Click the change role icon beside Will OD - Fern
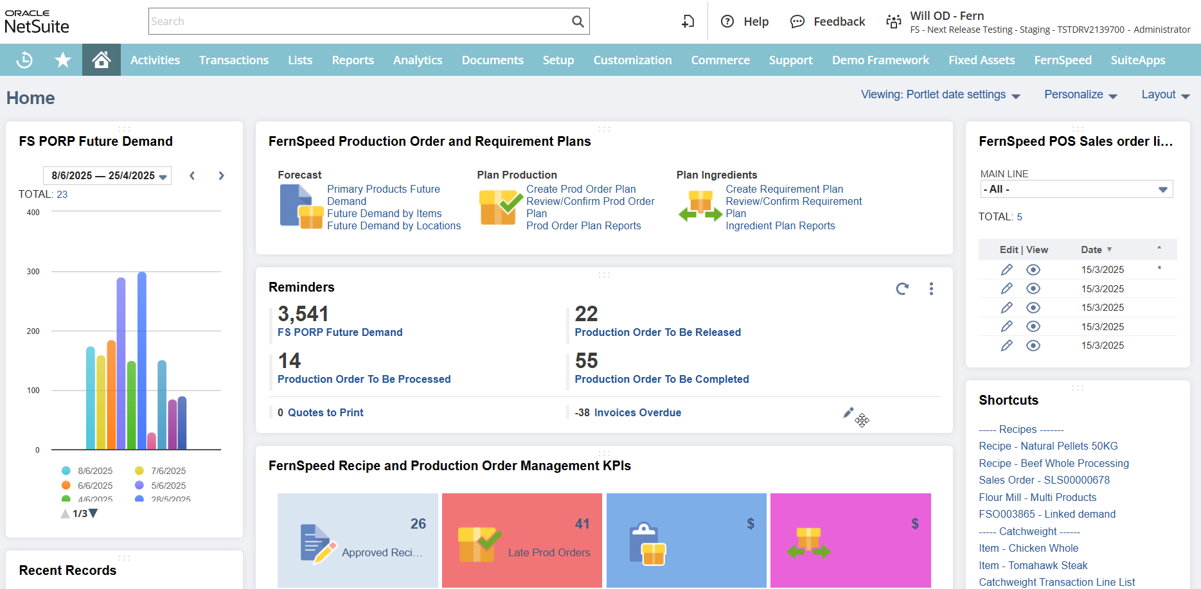Screen dimensions: 1201x589 [x=893, y=21]
